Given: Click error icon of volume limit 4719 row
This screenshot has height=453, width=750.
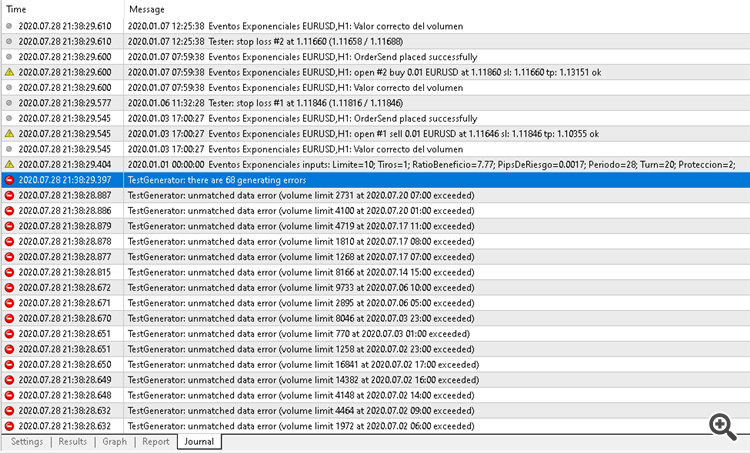Looking at the screenshot, I should coord(9,226).
